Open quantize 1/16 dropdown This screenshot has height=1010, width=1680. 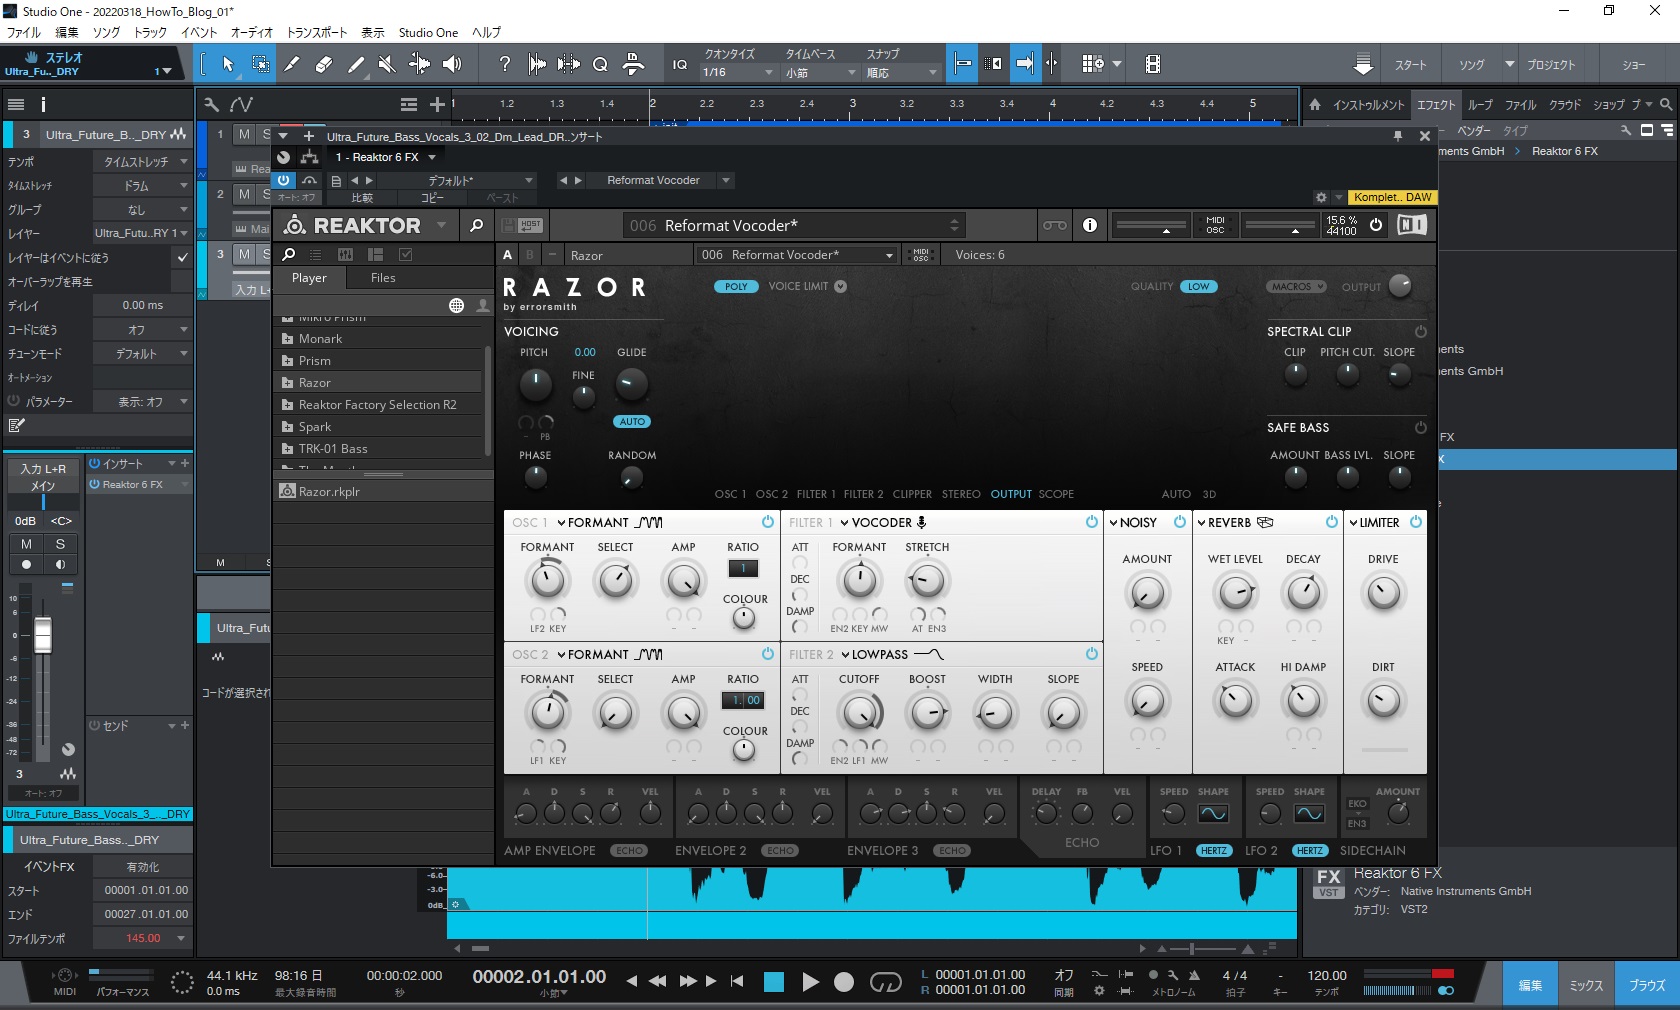[x=738, y=72]
